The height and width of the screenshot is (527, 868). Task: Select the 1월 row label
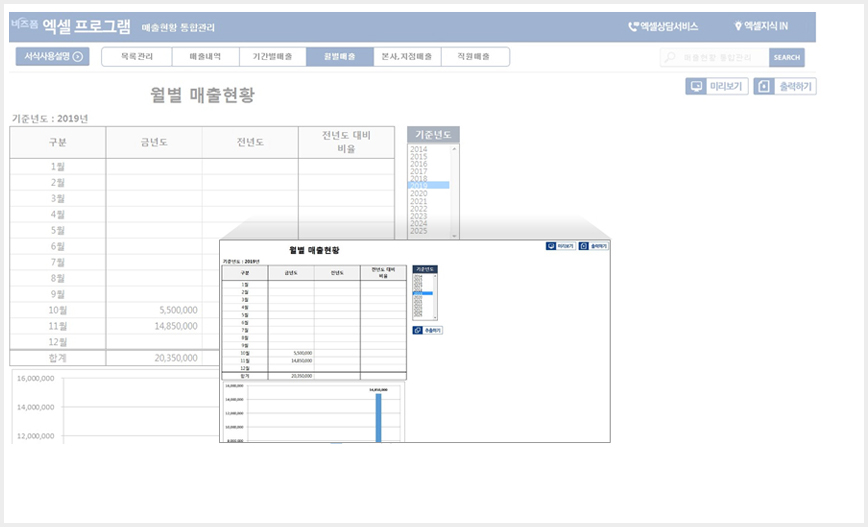click(58, 167)
